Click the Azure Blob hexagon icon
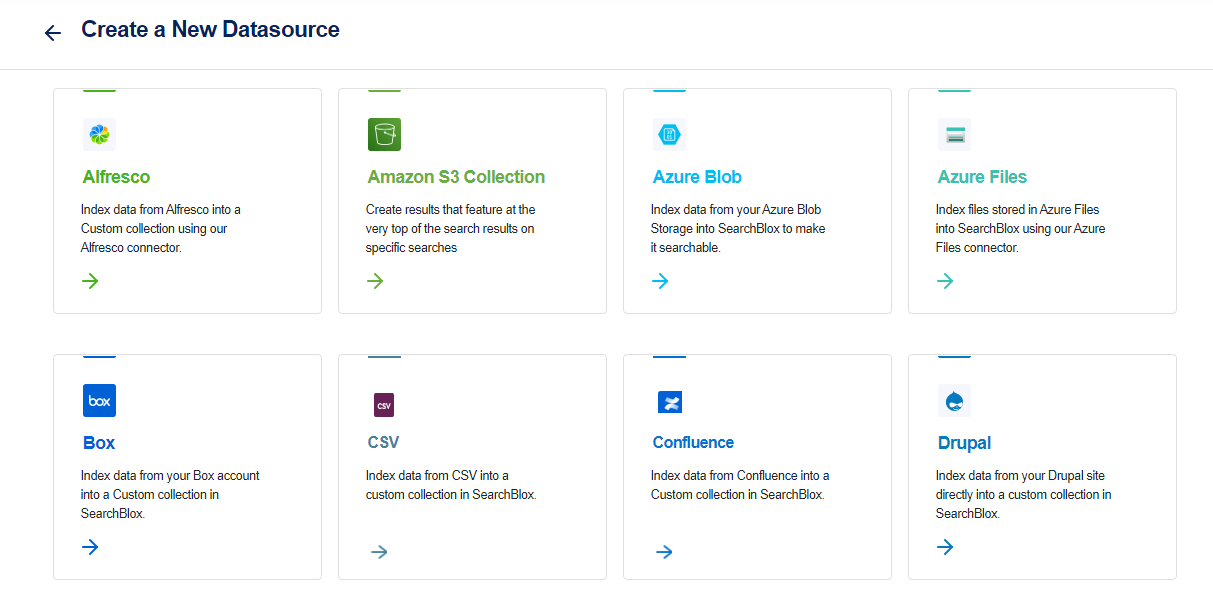Screen dimensions: 1213x606 tap(669, 134)
